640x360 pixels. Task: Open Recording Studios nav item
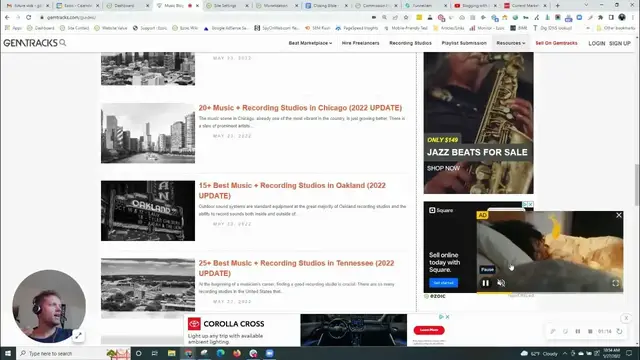pos(410,43)
